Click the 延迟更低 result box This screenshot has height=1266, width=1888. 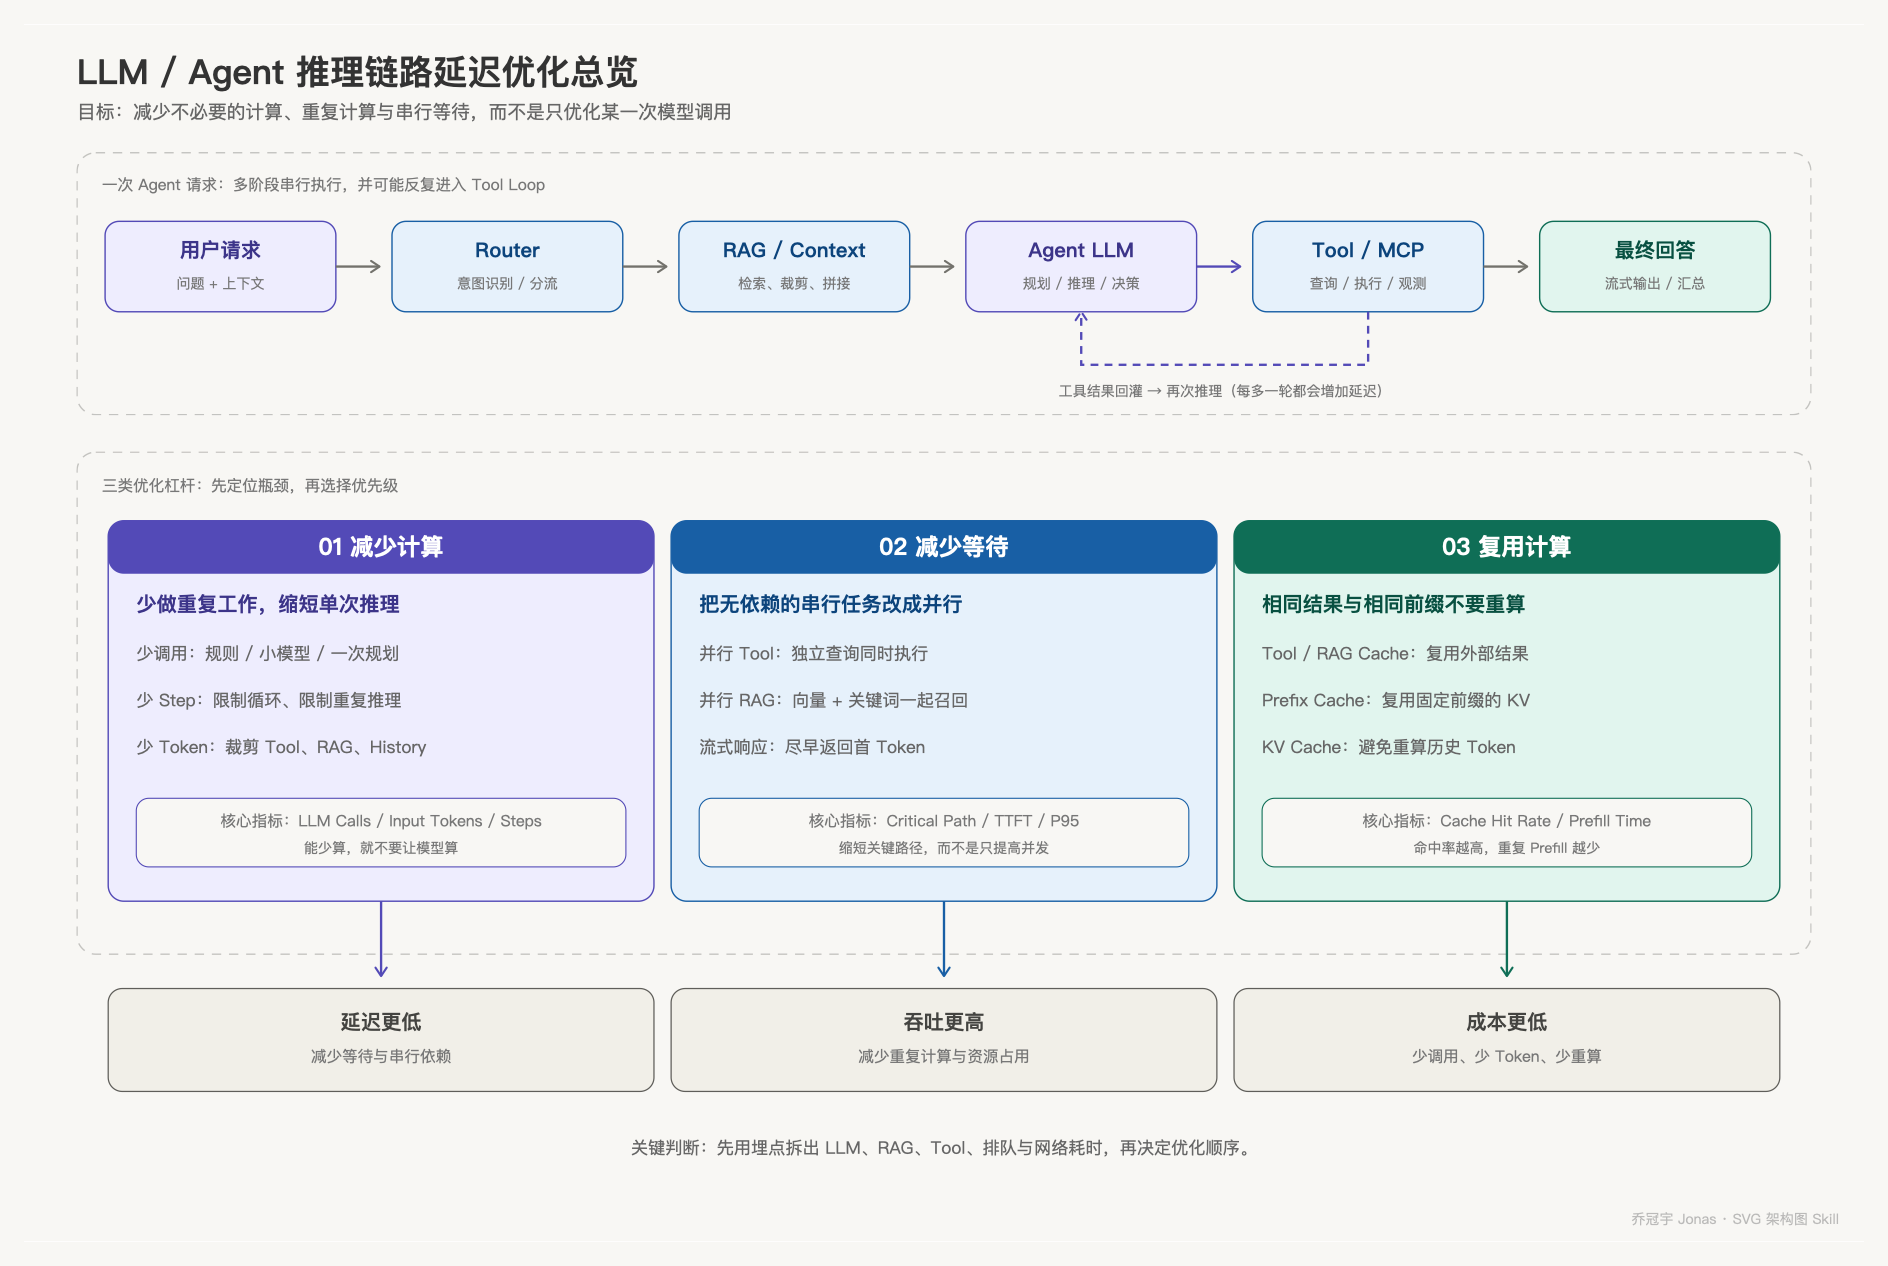pos(381,1040)
